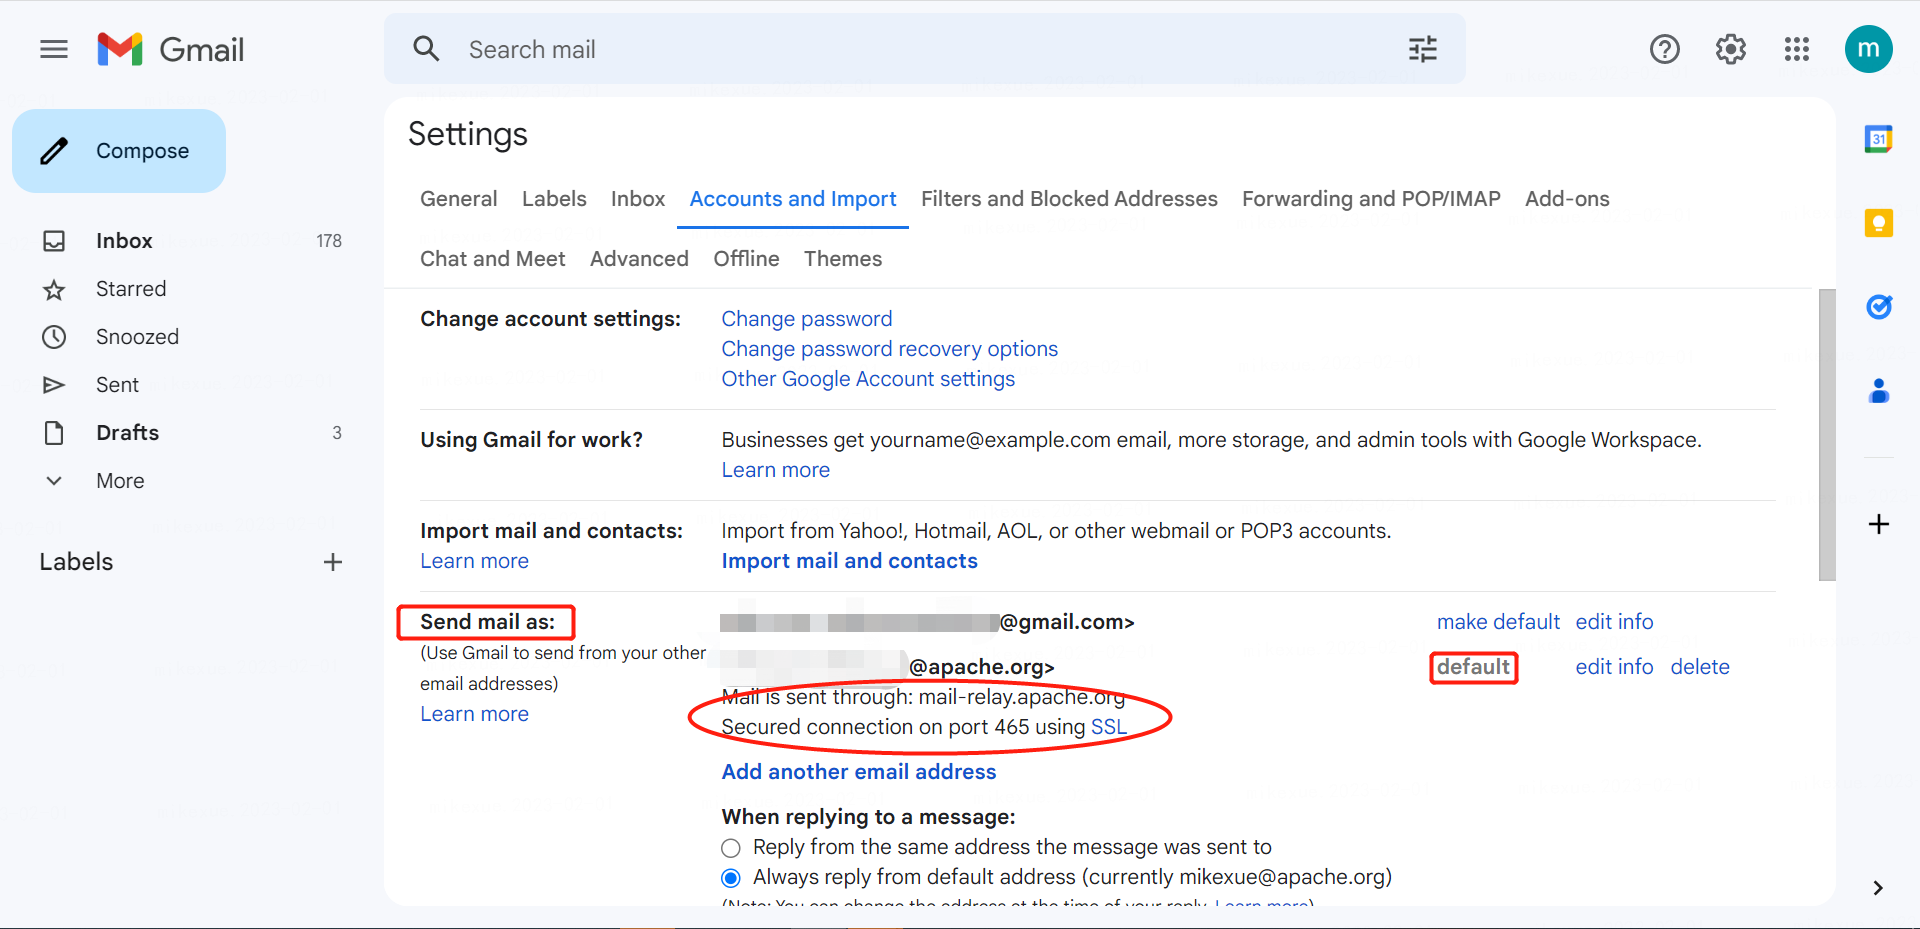
Task: Select Always reply from default address
Action: coord(731,878)
